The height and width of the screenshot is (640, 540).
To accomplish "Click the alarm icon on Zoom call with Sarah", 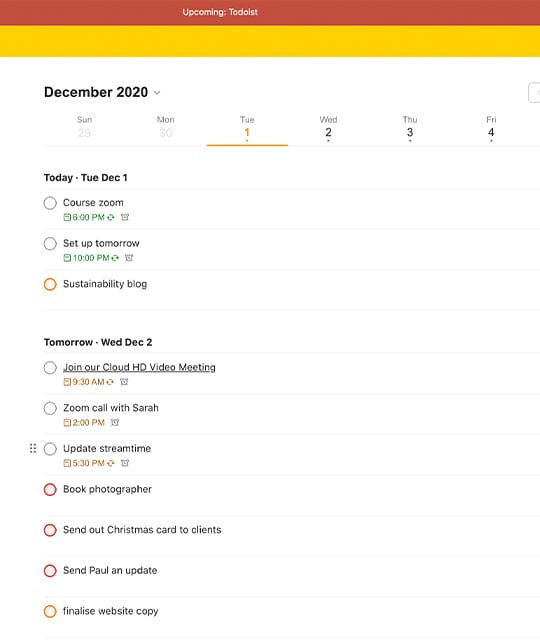I will click(x=115, y=422).
